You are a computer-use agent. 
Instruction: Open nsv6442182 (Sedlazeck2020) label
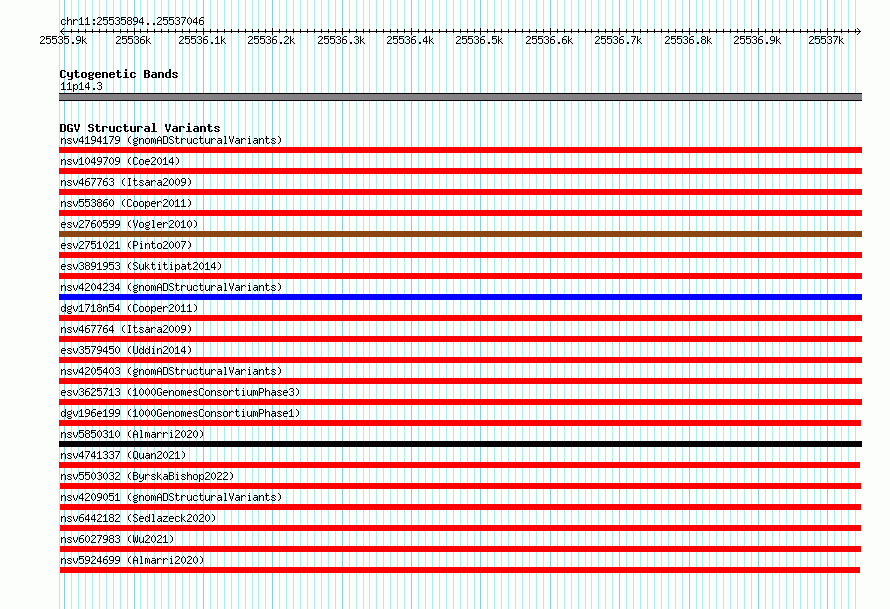click(x=138, y=518)
